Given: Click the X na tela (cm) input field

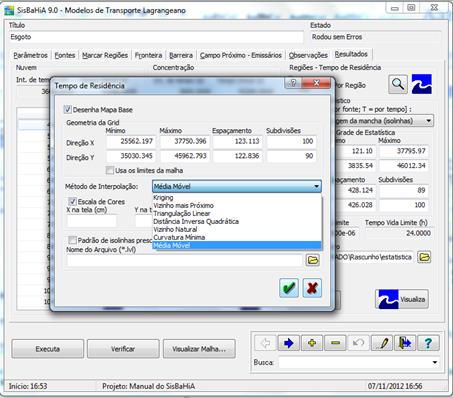Looking at the screenshot, I should (92, 221).
